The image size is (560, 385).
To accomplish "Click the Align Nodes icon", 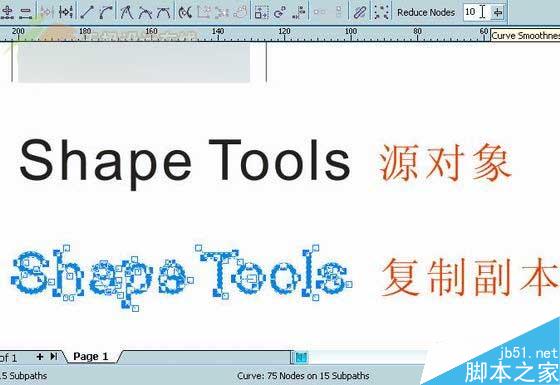I will click(x=298, y=12).
